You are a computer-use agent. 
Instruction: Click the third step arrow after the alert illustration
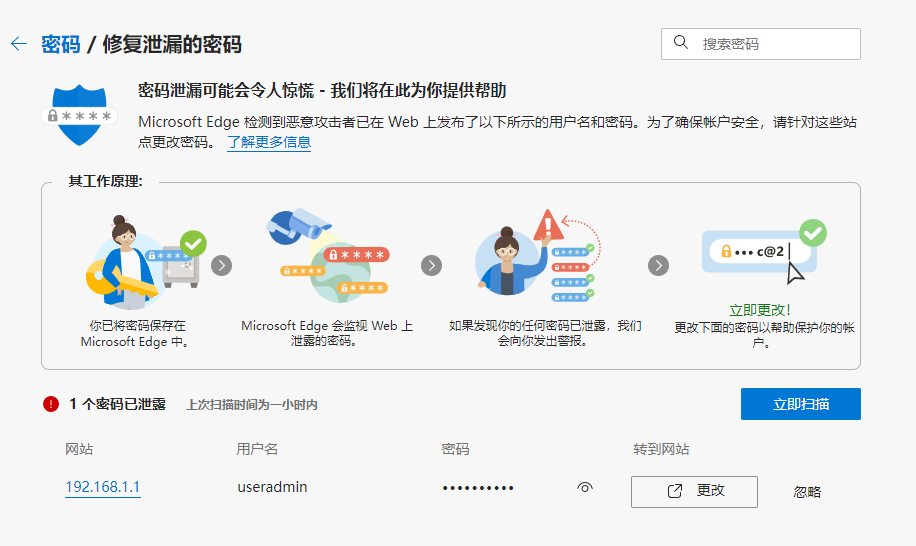tap(658, 266)
